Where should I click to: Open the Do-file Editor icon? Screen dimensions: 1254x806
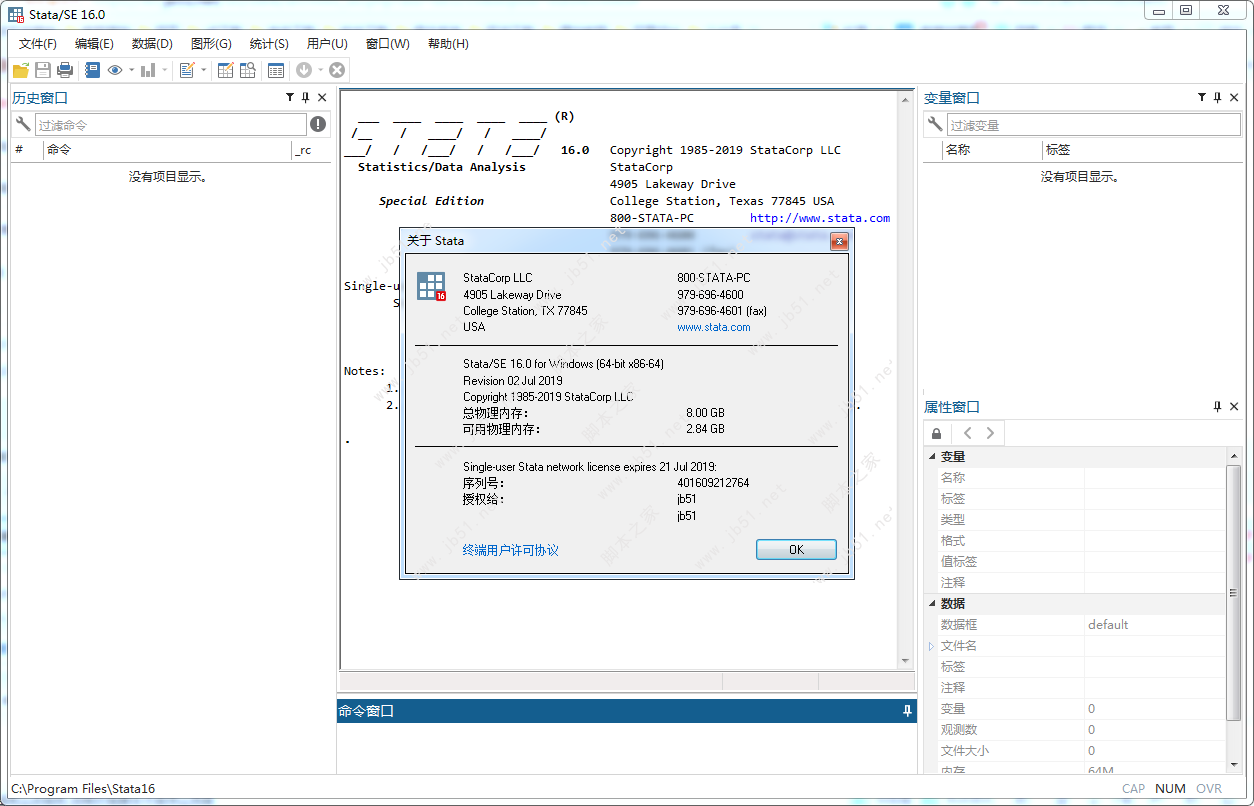click(187, 70)
